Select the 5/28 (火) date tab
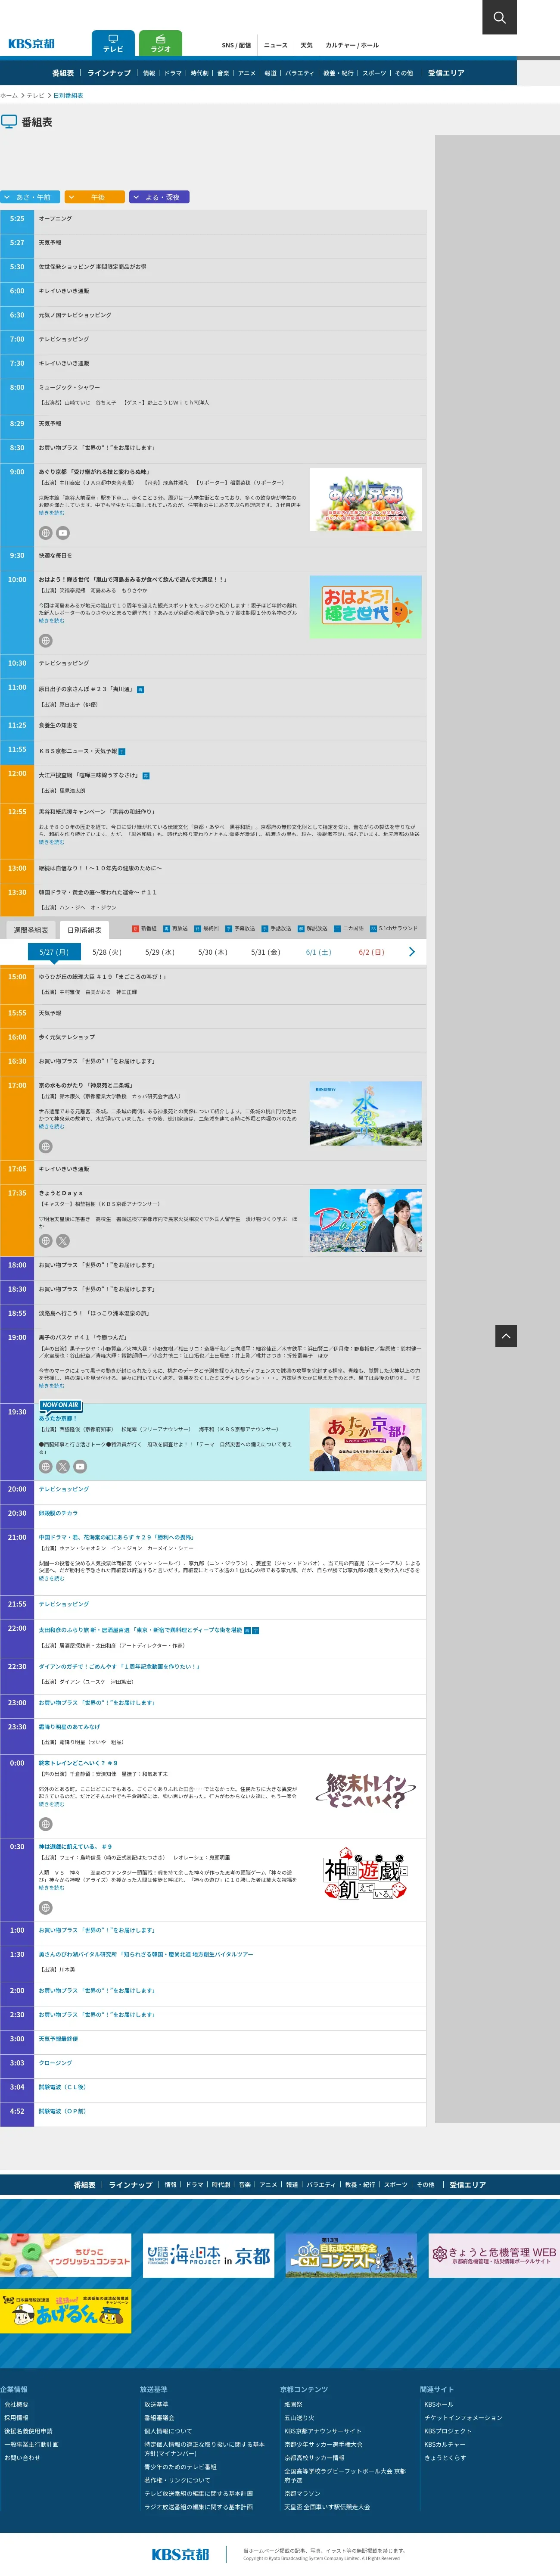This screenshot has width=560, height=2576. pyautogui.click(x=107, y=952)
